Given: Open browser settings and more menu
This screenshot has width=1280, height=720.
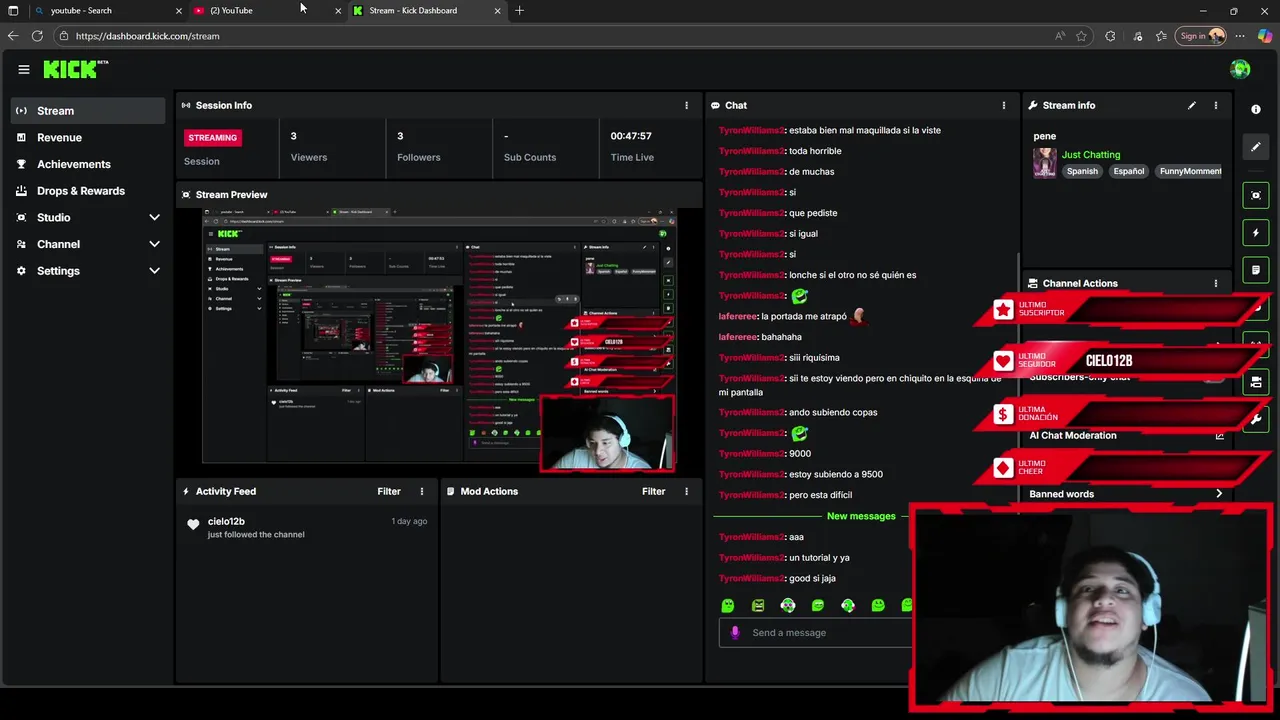Looking at the screenshot, I should pos(1241,36).
